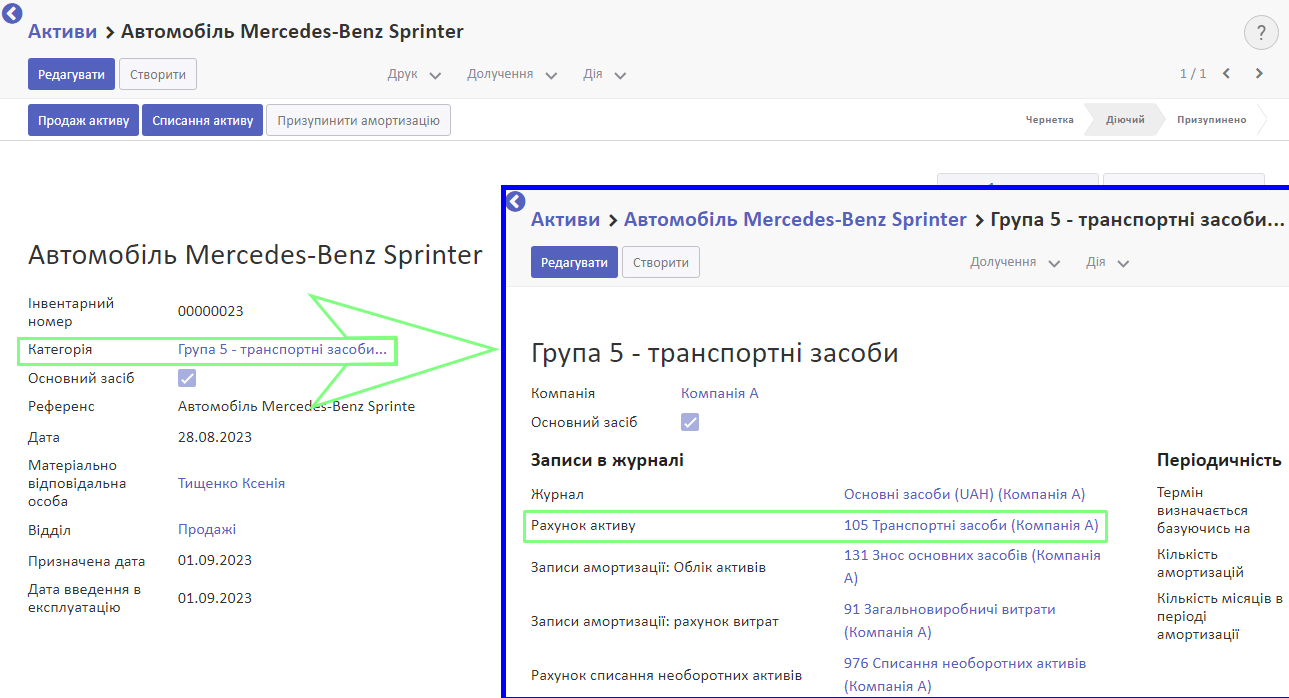Viewport: 1289px width, 698px height.
Task: Open Продажі department link
Action: (207, 530)
